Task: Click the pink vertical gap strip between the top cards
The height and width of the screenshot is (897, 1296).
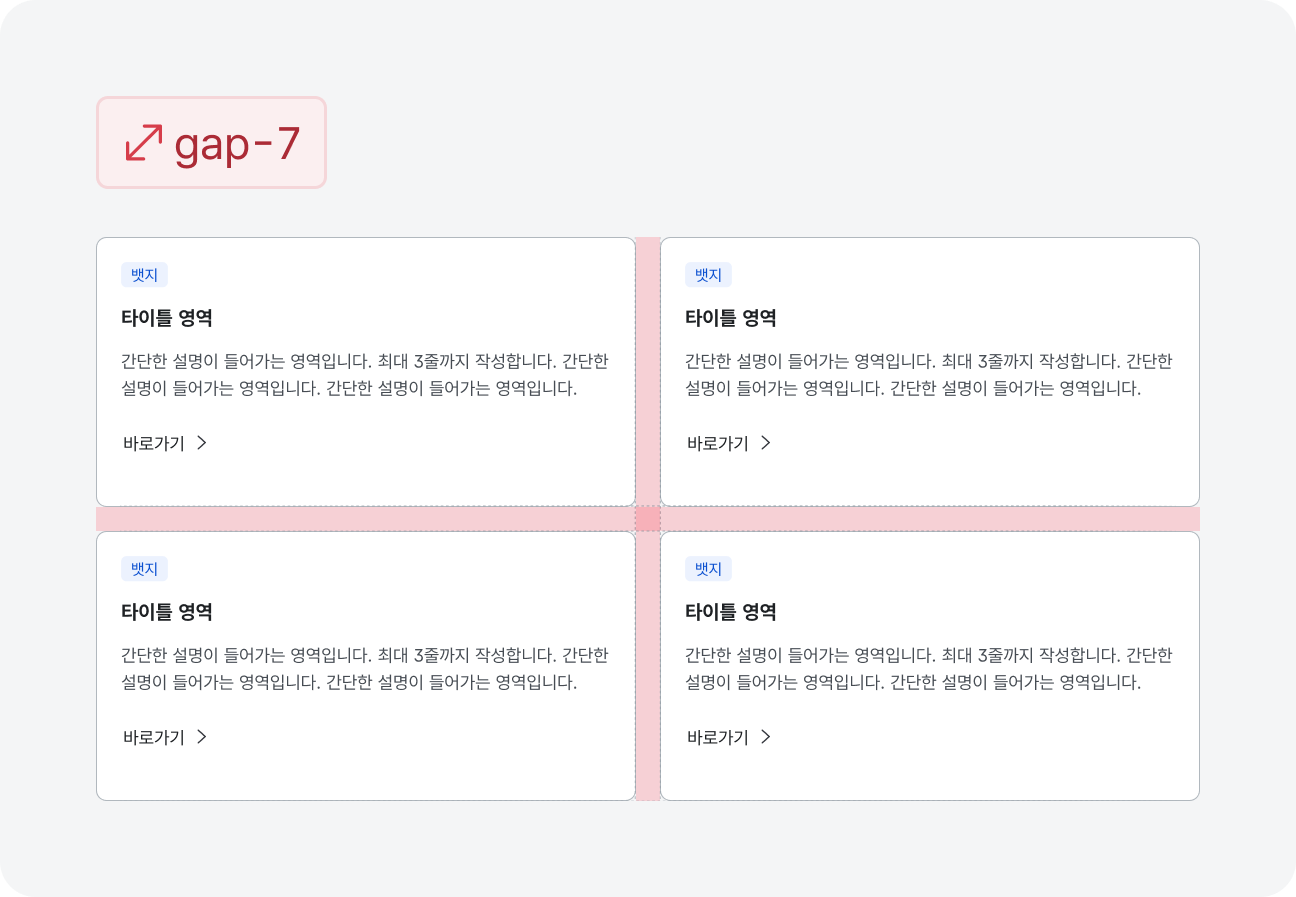Action: pos(648,372)
